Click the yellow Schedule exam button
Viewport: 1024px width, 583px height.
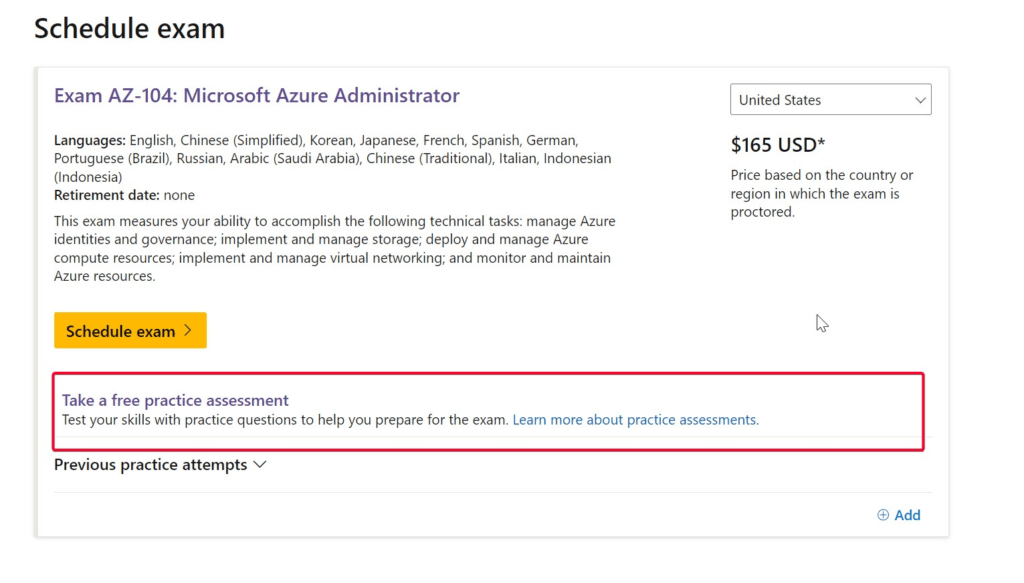pos(130,330)
